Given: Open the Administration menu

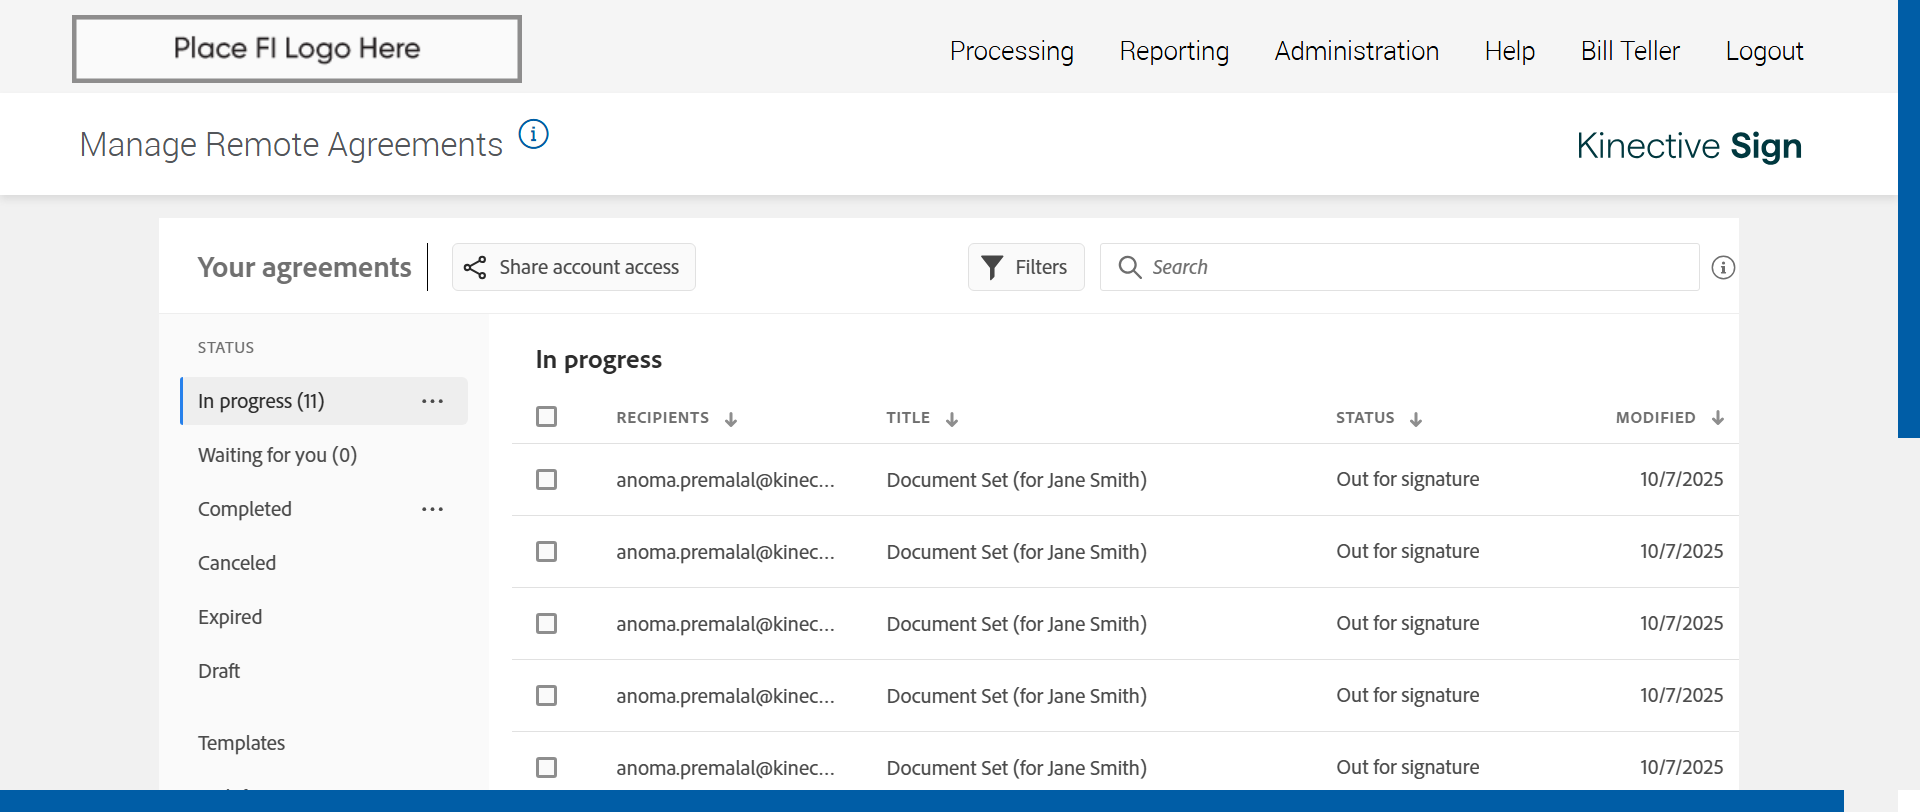Looking at the screenshot, I should [1356, 51].
